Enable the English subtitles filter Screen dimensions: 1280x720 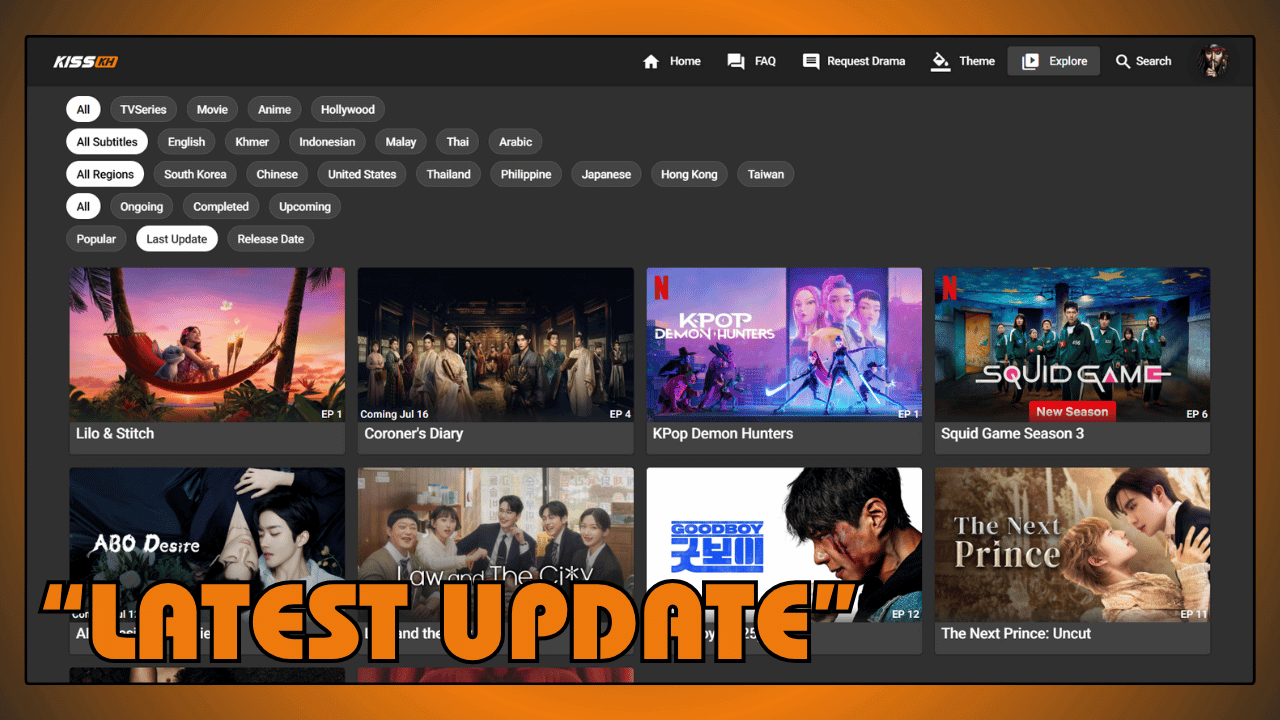[186, 142]
